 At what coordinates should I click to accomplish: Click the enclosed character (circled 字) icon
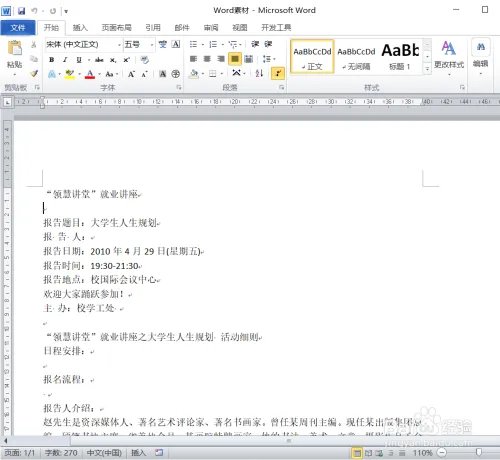tap(176, 74)
